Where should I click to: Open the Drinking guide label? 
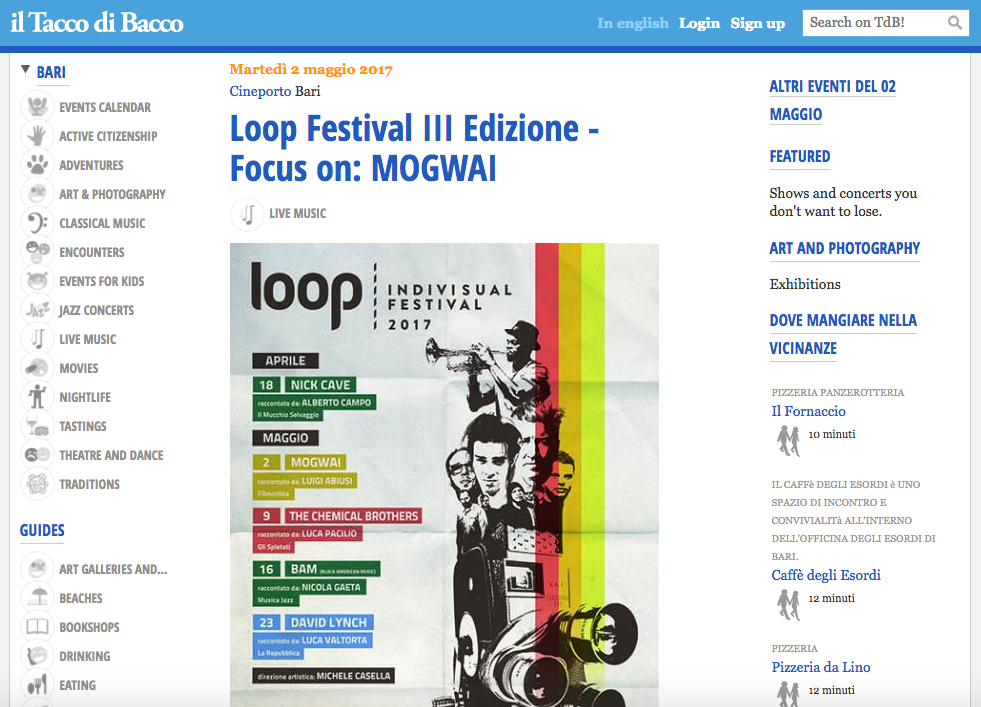84,656
